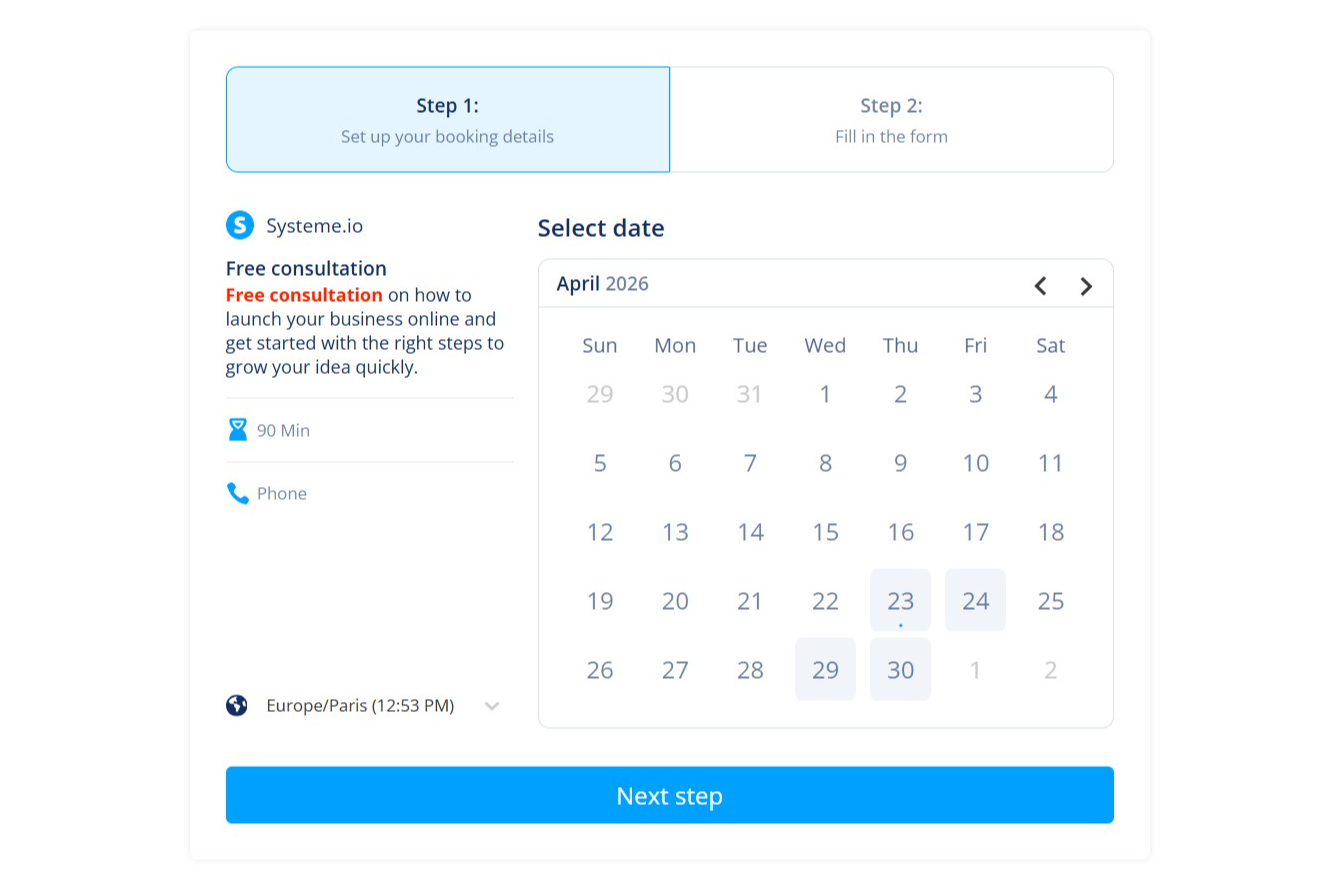Switch to Step 1 booking details tab

click(x=447, y=120)
